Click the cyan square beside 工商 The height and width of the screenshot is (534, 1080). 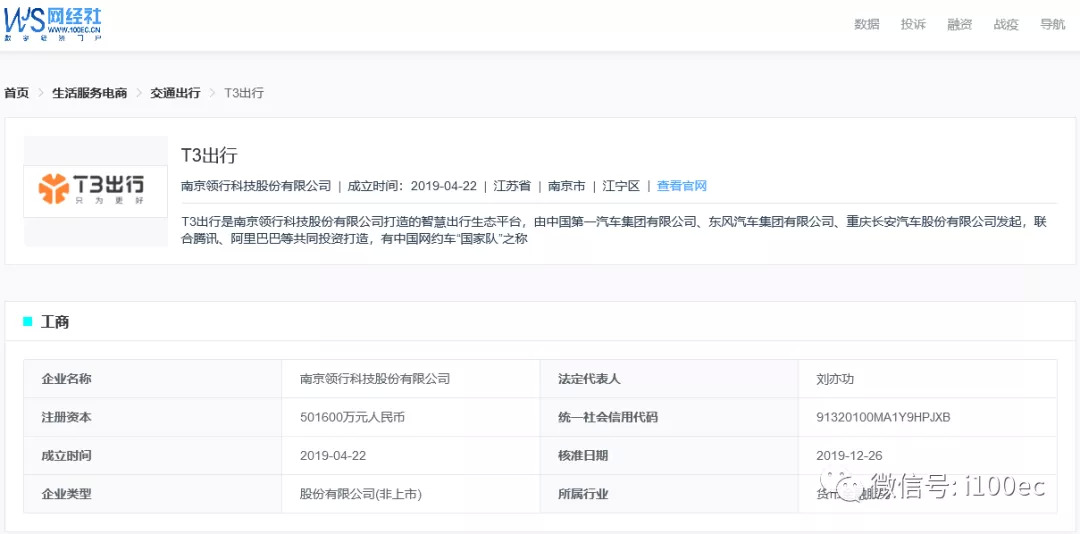click(x=28, y=322)
